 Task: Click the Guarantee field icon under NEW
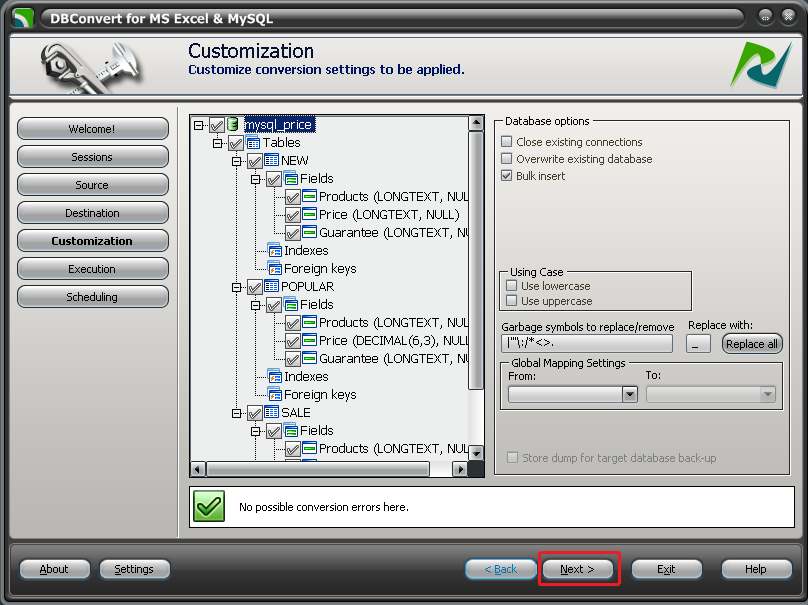coord(309,232)
